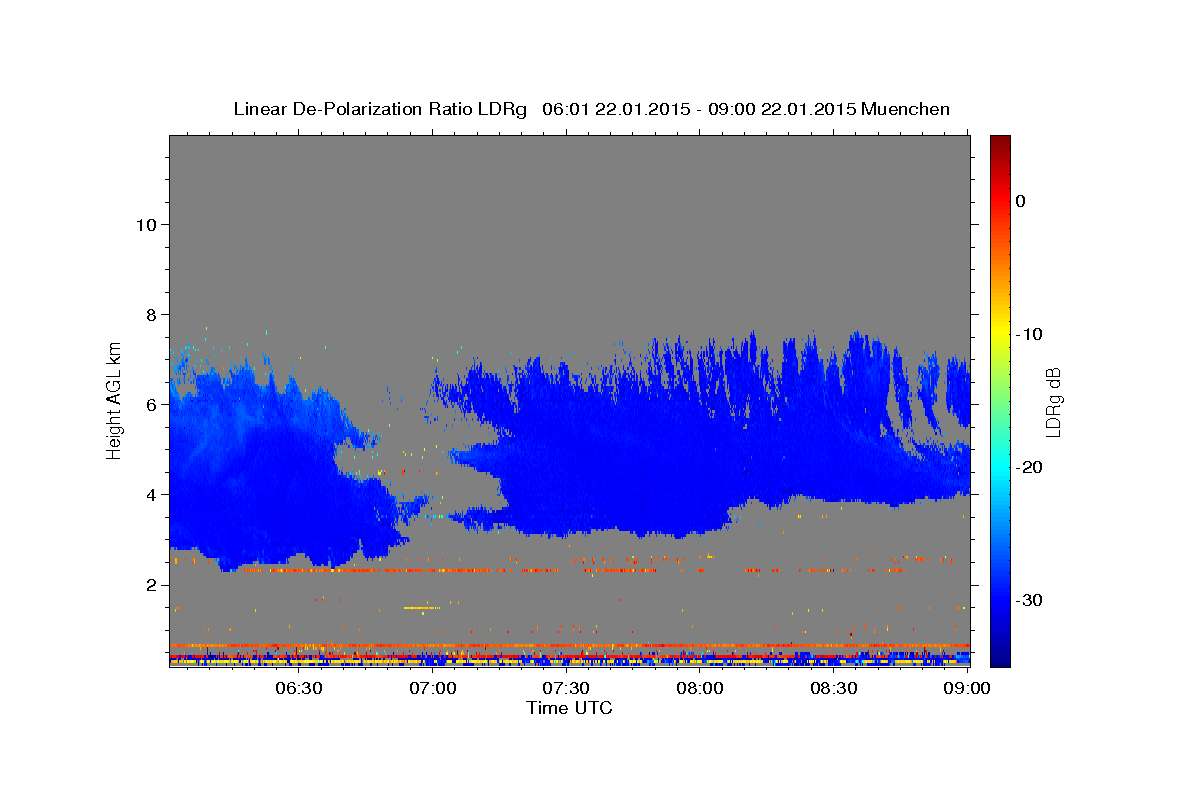
Task: Click the 'Height AGL km' axis label
Action: tap(115, 400)
